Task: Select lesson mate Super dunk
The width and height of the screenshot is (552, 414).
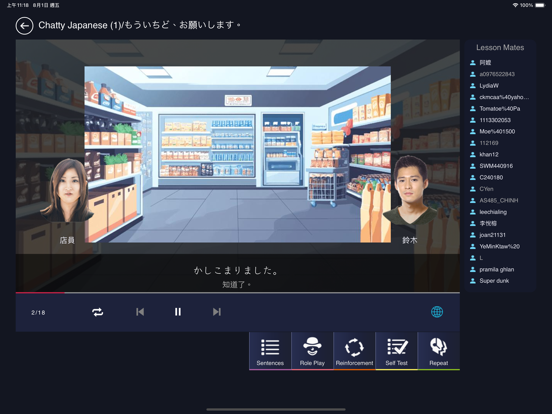Action: (494, 281)
